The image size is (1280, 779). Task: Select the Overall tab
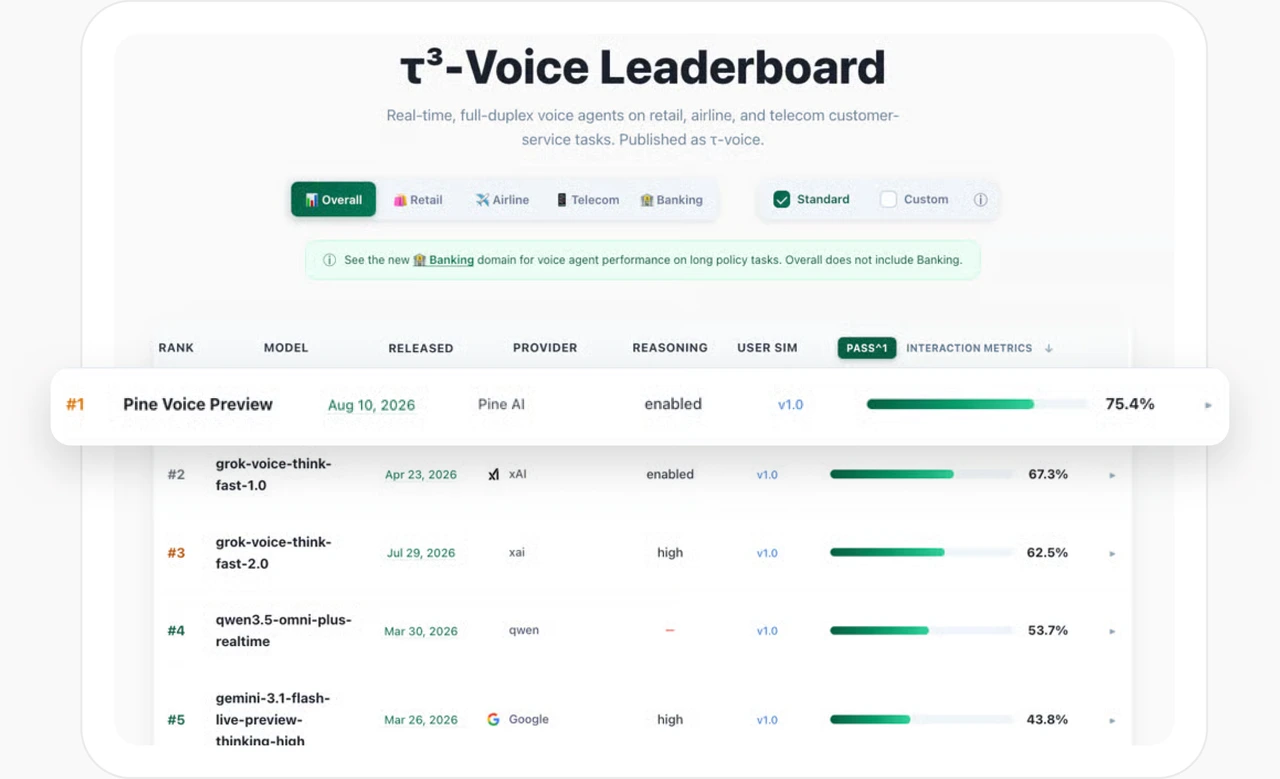333,199
